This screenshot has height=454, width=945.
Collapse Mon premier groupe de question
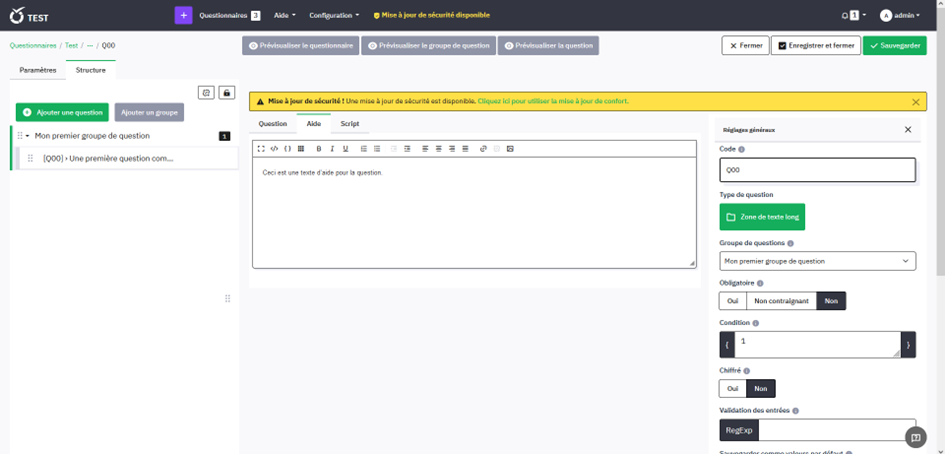[27, 136]
